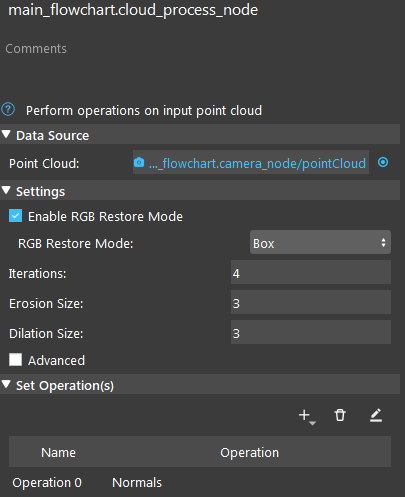Click the help question mark icon

pos(8,109)
